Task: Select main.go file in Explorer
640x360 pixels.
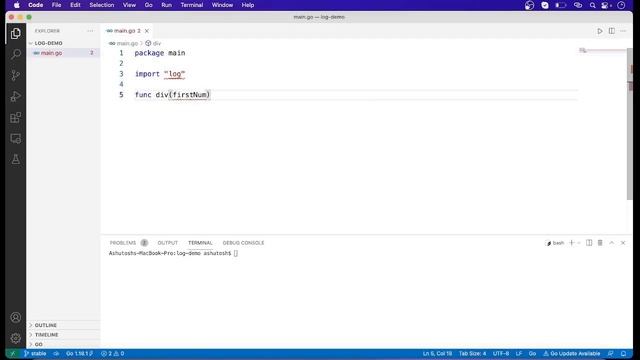Action: [63, 53]
